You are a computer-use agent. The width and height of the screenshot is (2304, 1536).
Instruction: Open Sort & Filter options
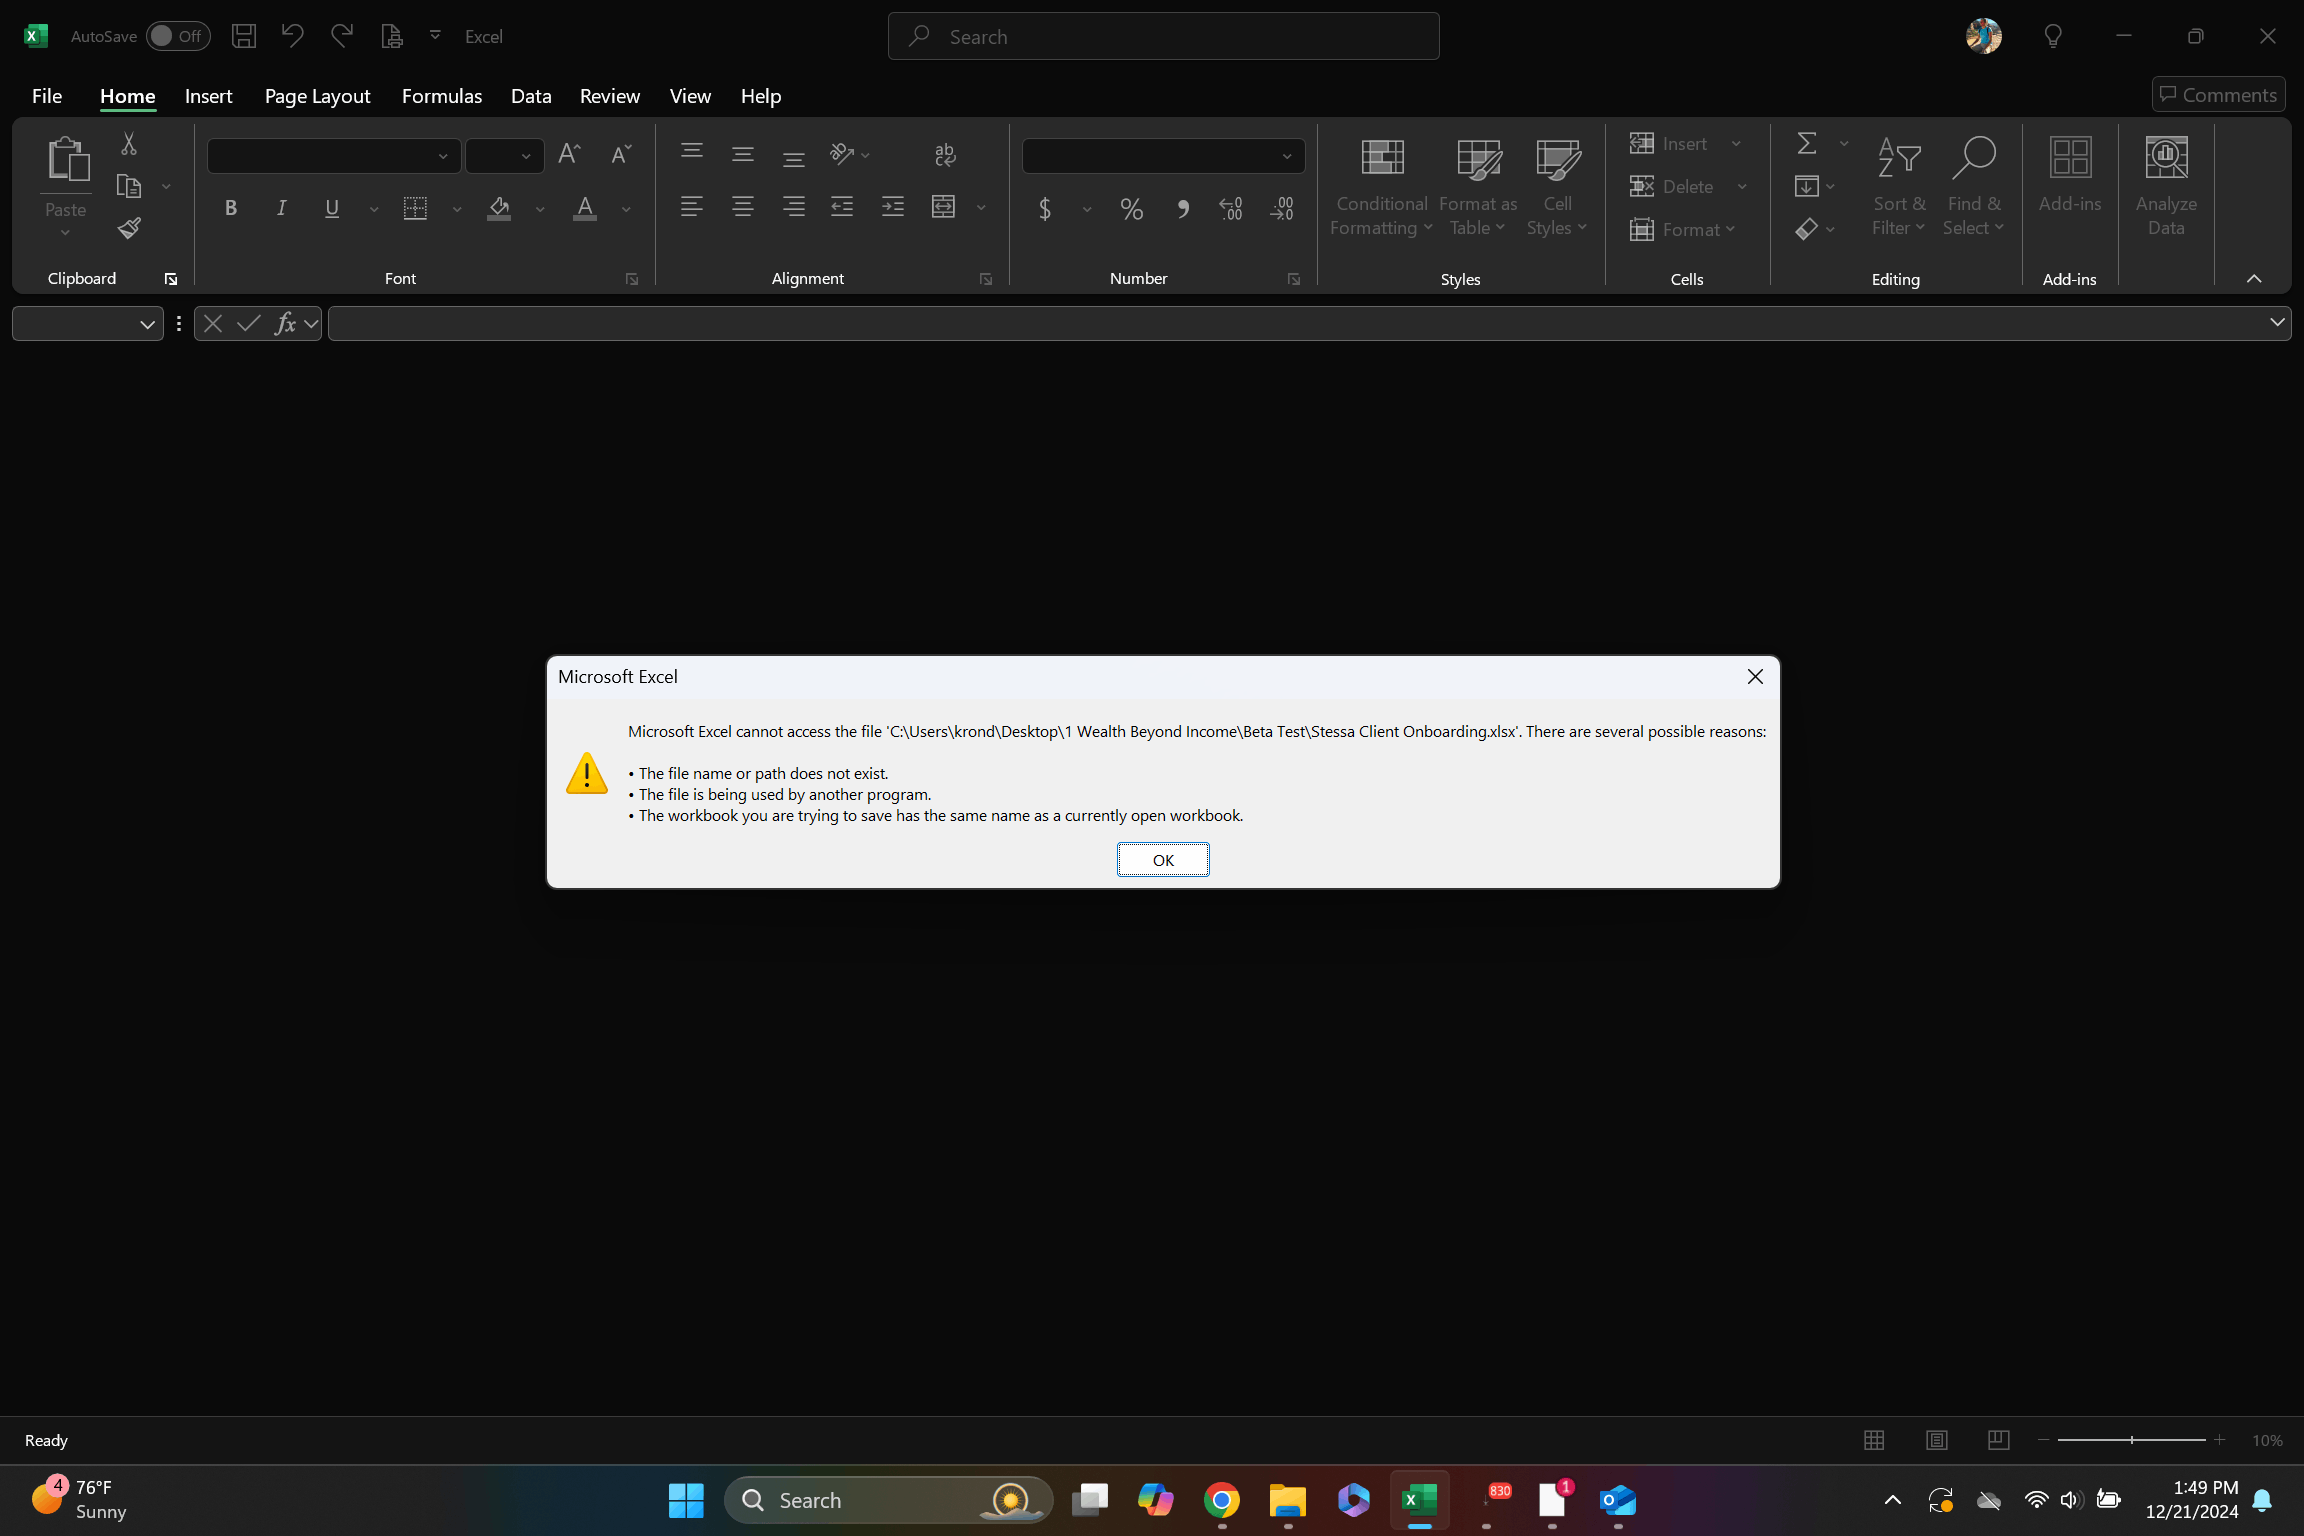(x=1898, y=185)
